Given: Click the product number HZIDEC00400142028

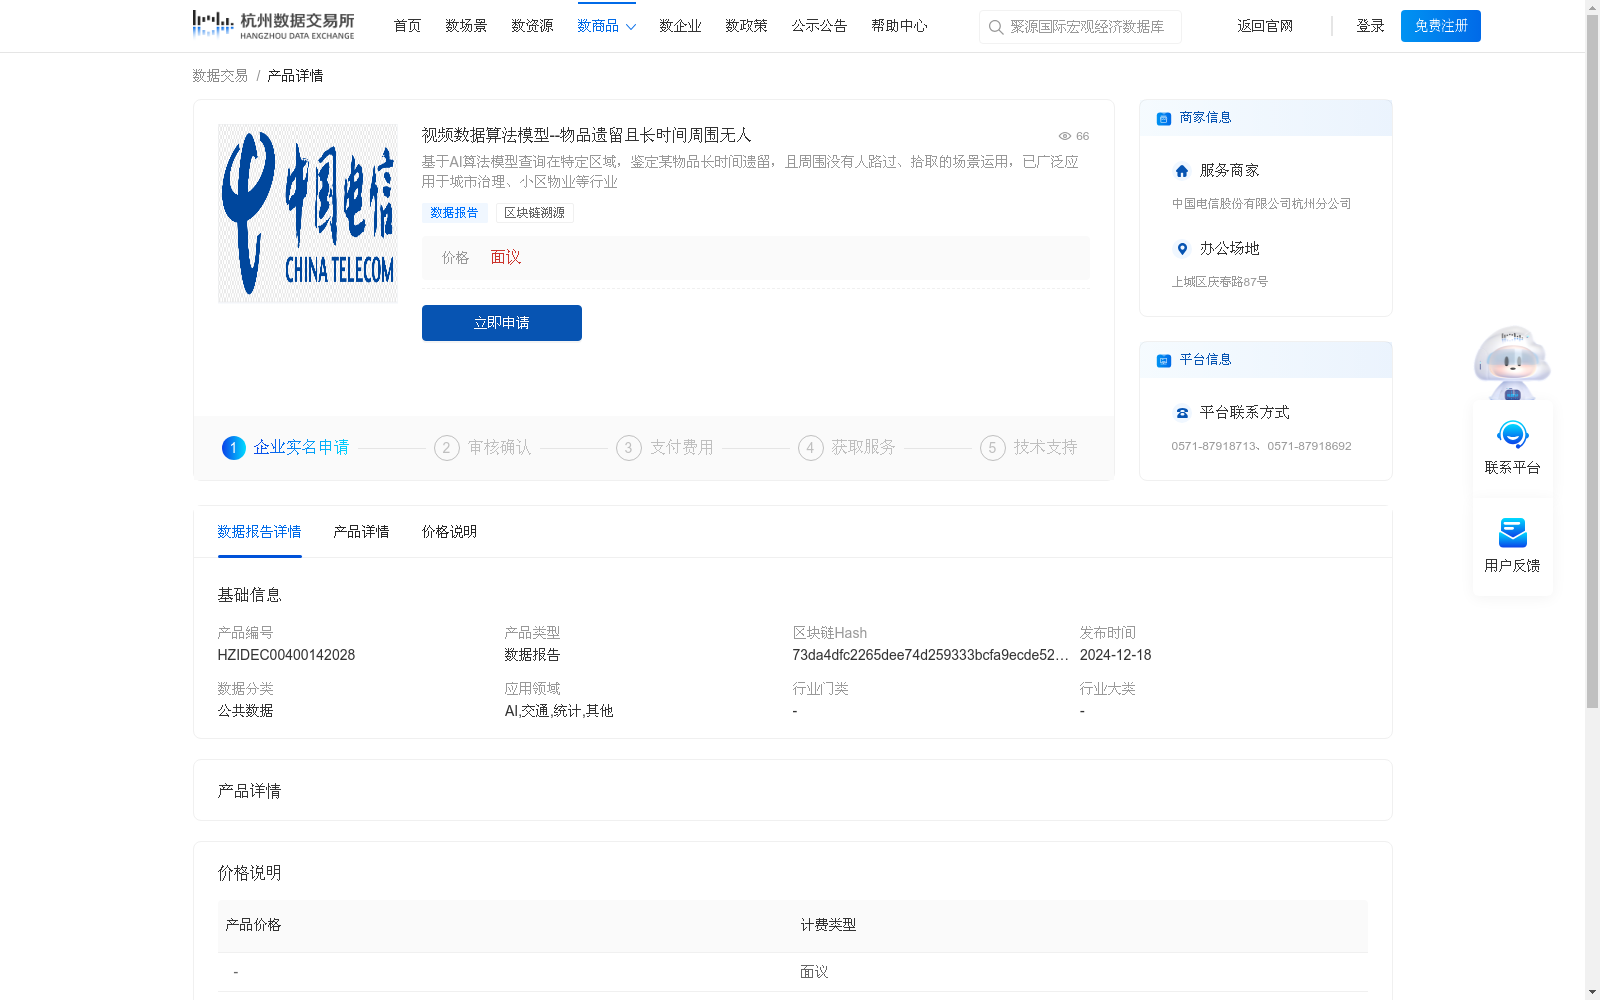Looking at the screenshot, I should [286, 655].
